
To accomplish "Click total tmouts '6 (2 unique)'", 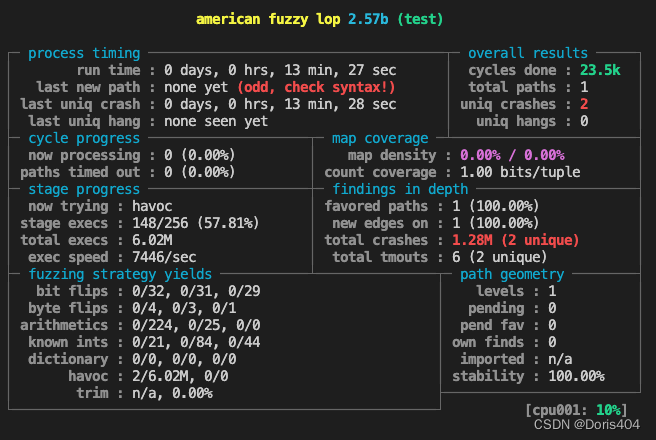I will [x=500, y=257].
